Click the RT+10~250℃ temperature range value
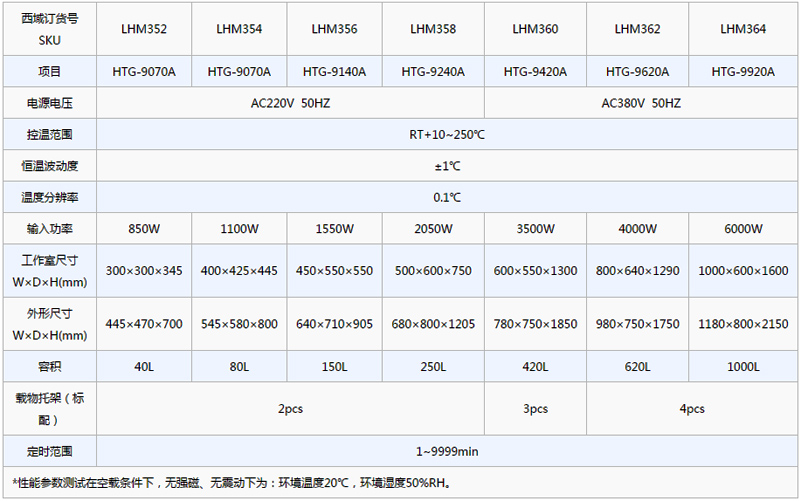 coord(447,135)
